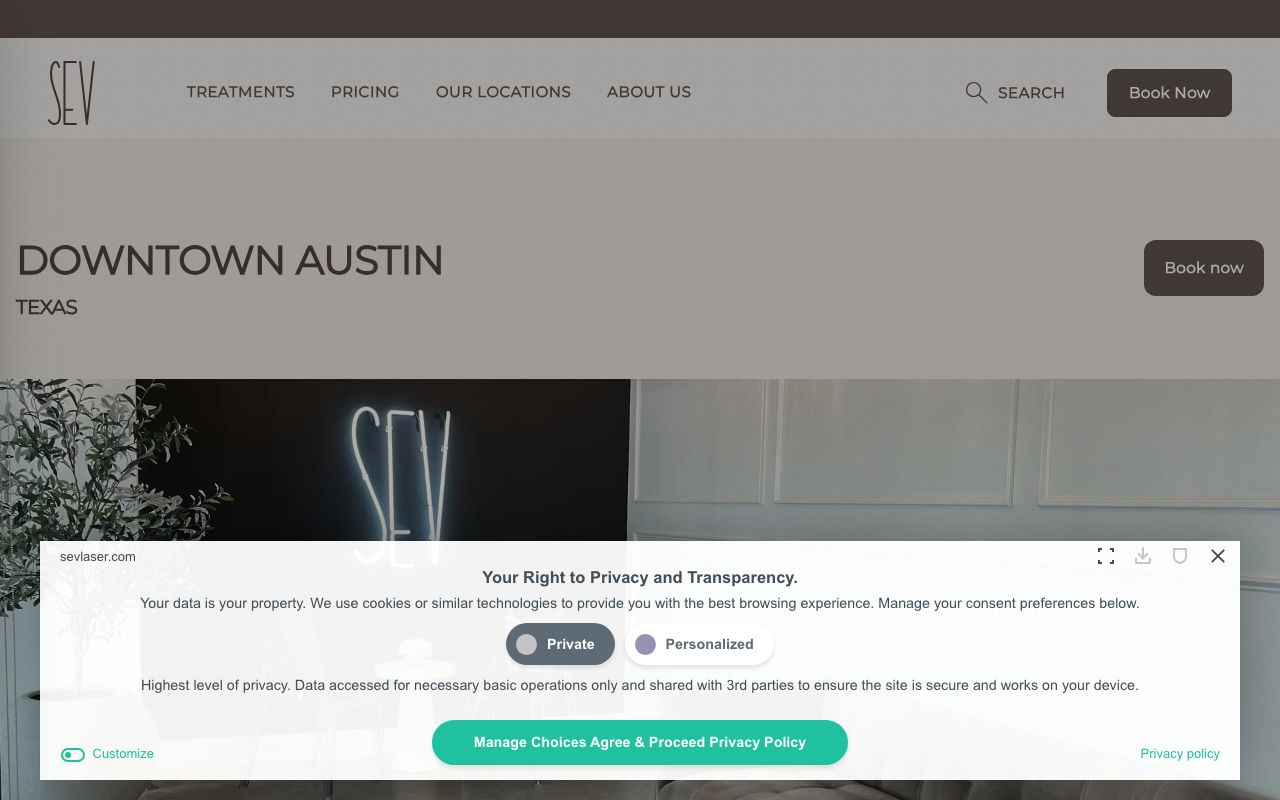Click the header Book Now button
This screenshot has height=800, width=1280.
[x=1169, y=93]
